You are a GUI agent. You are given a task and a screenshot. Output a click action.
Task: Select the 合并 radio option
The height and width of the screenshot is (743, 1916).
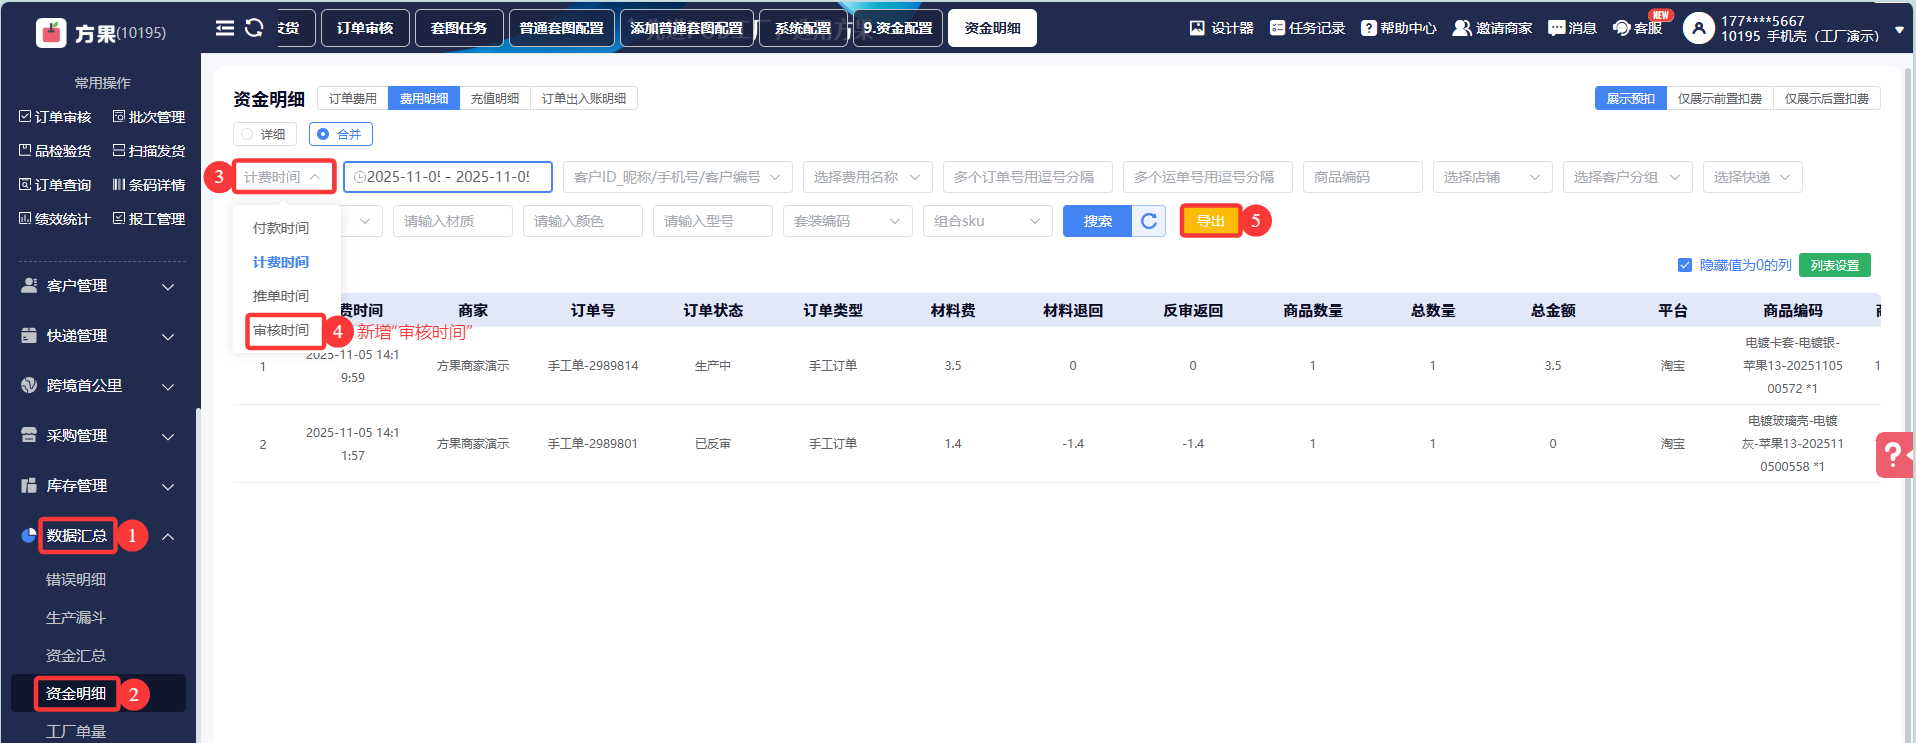tap(323, 134)
